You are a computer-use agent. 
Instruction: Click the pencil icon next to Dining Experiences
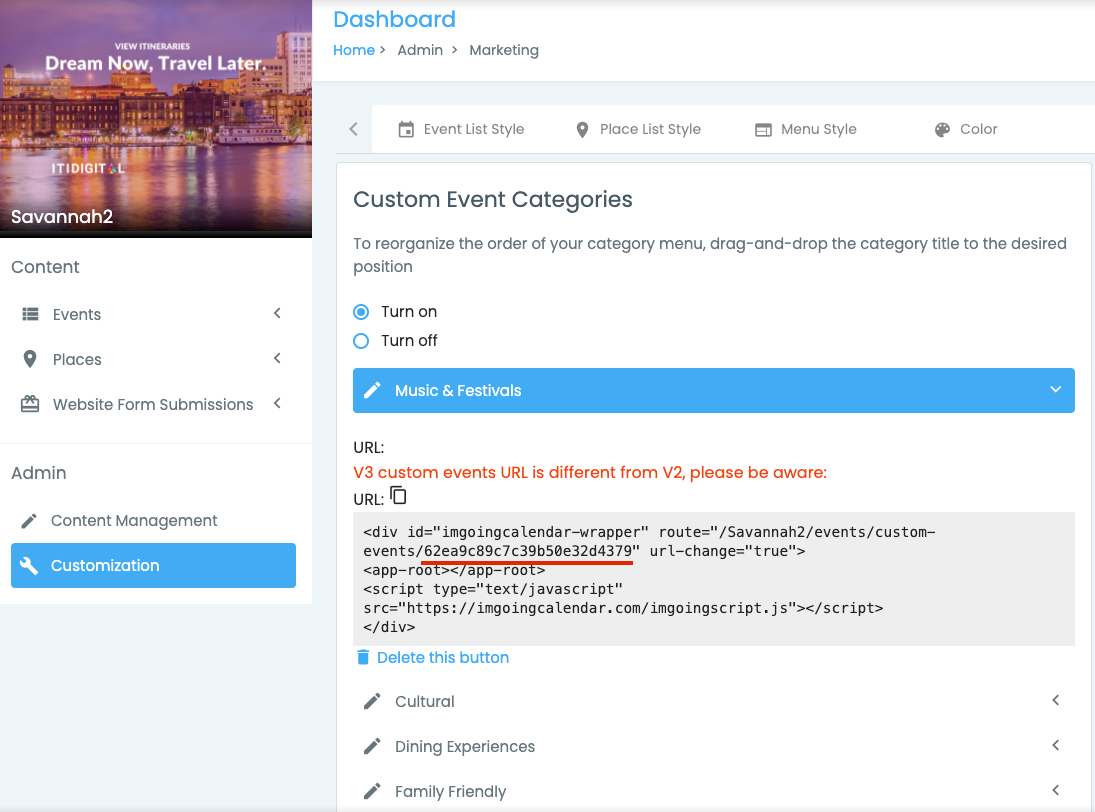pyautogui.click(x=372, y=746)
